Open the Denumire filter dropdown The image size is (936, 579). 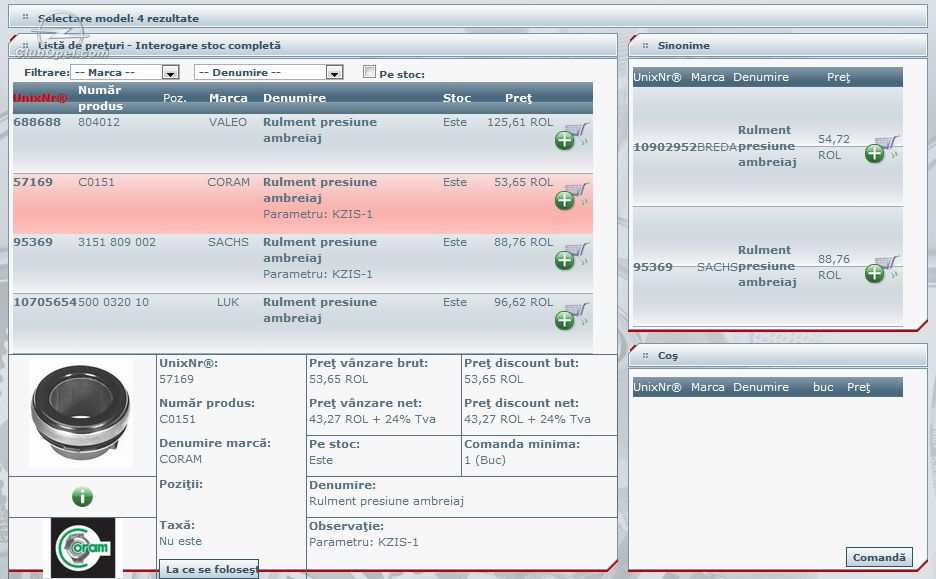tap(269, 72)
